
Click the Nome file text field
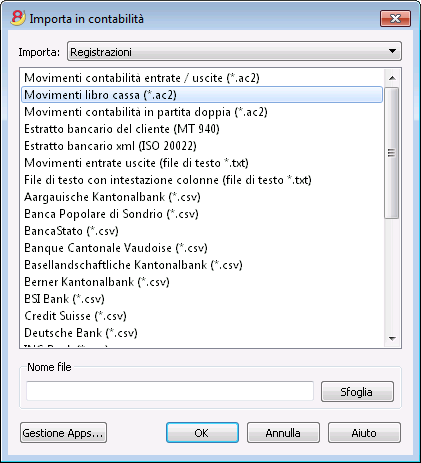[170, 391]
